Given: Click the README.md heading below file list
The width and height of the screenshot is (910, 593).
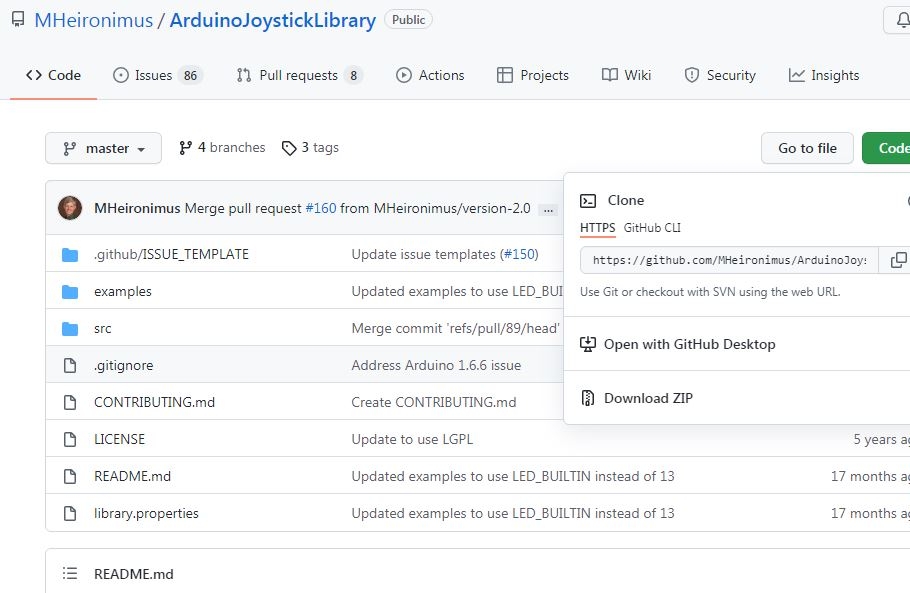Looking at the screenshot, I should 133,574.
